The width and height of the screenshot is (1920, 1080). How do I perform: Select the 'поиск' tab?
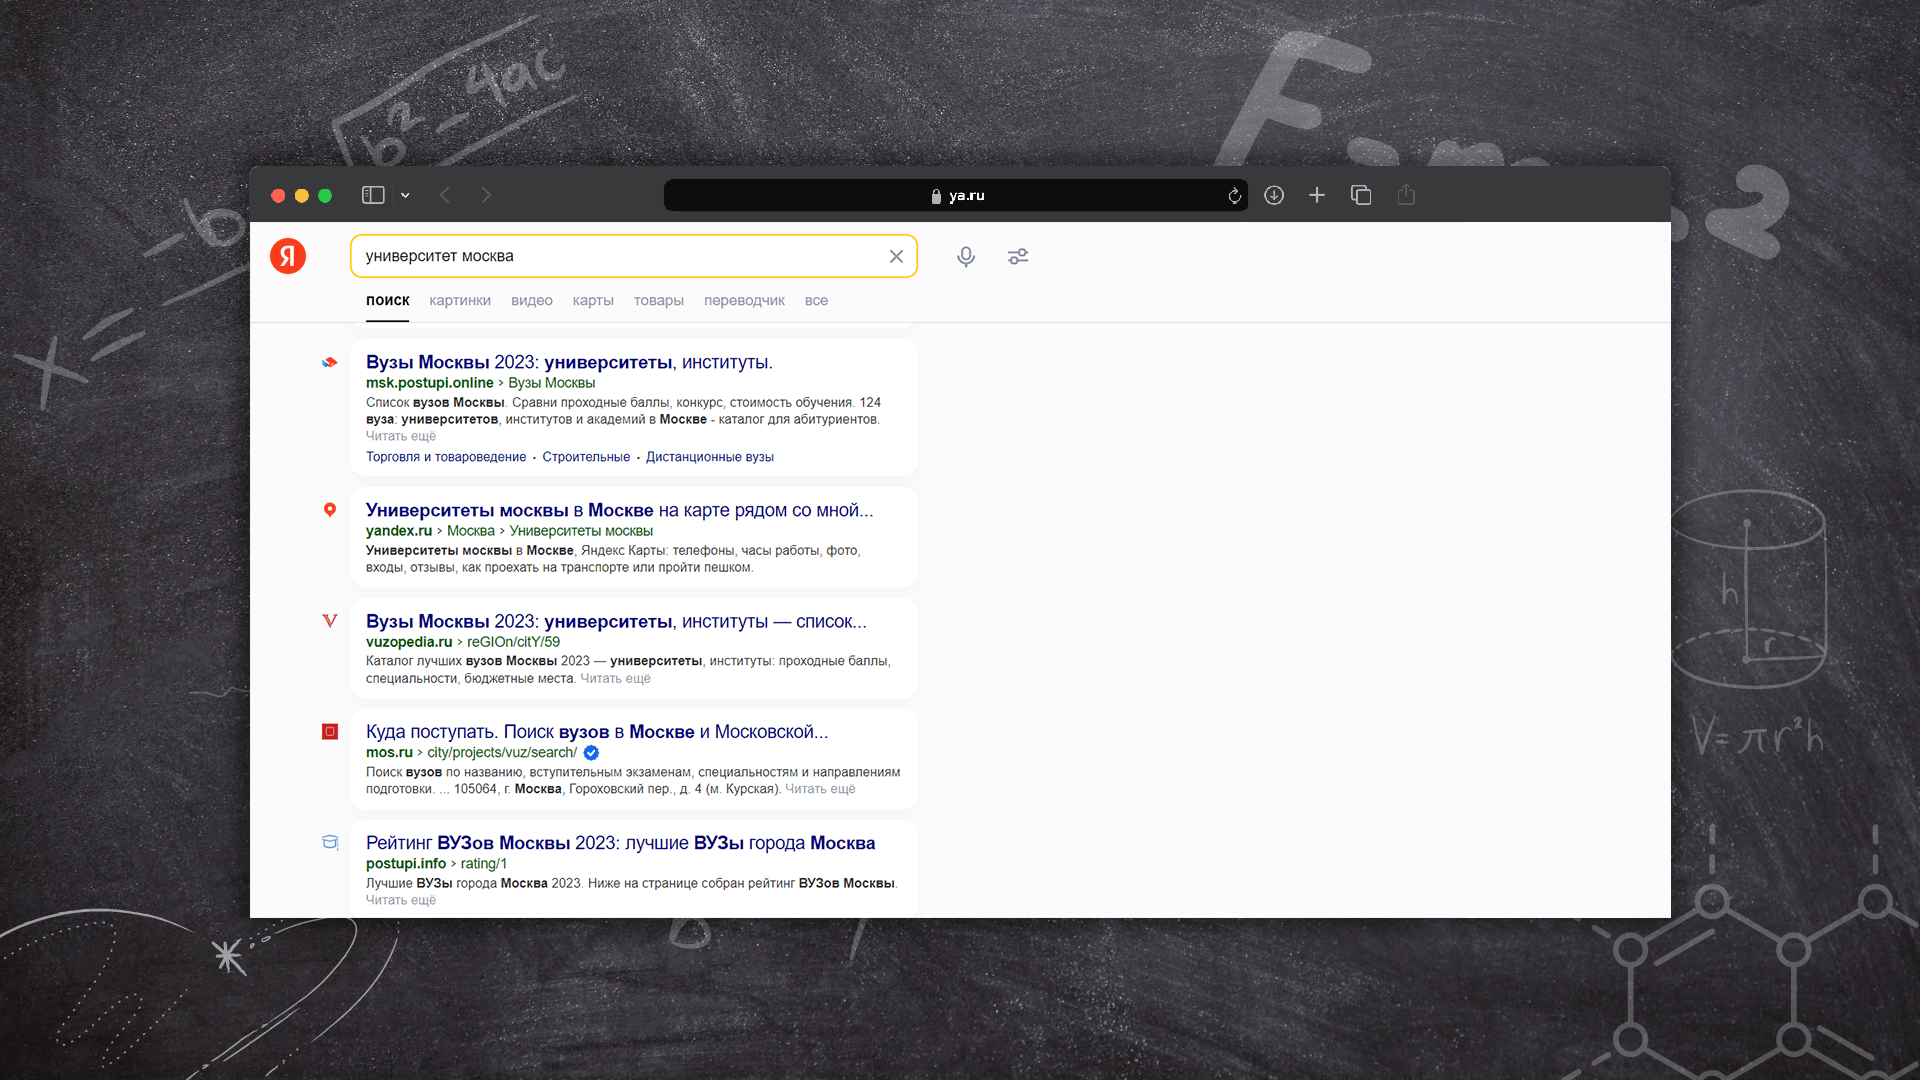[388, 300]
